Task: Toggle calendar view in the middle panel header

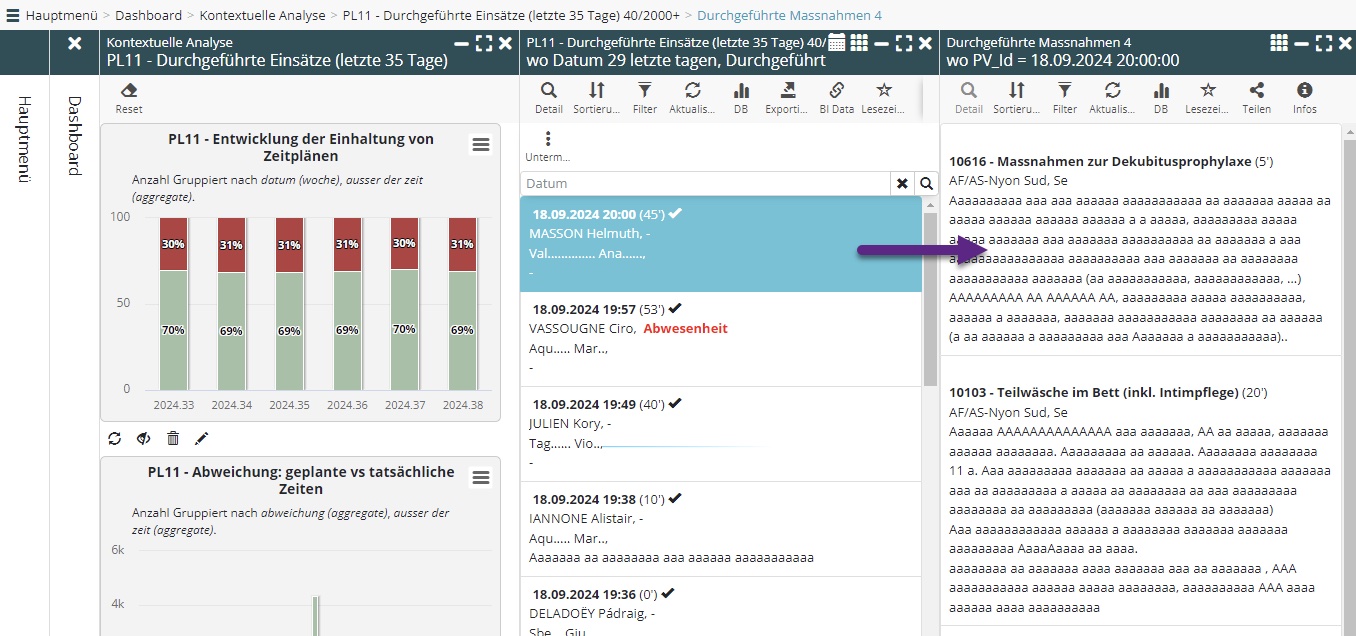Action: (x=837, y=42)
